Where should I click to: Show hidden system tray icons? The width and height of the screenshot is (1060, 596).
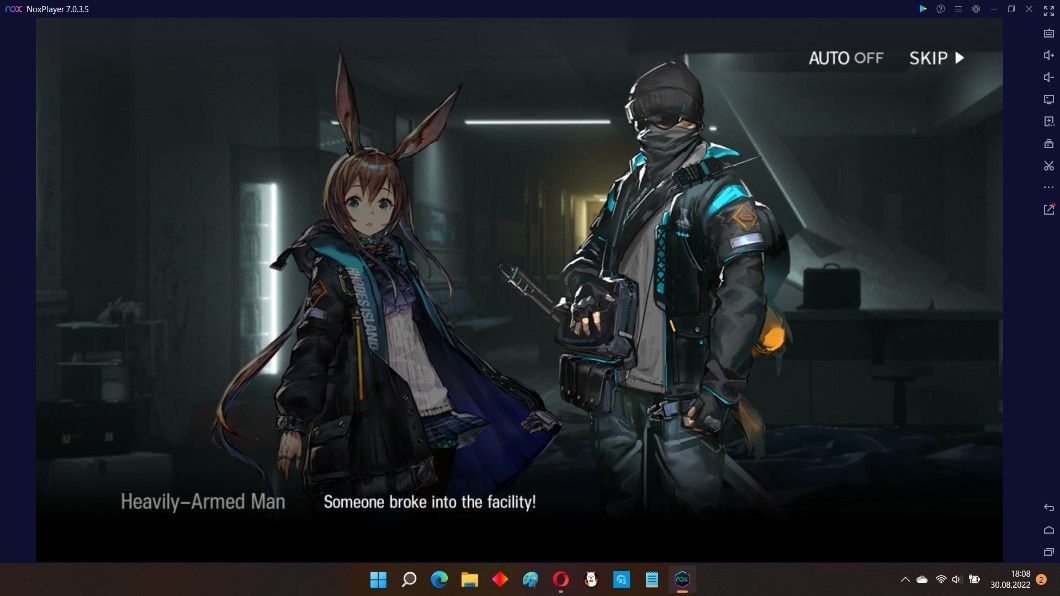point(905,579)
